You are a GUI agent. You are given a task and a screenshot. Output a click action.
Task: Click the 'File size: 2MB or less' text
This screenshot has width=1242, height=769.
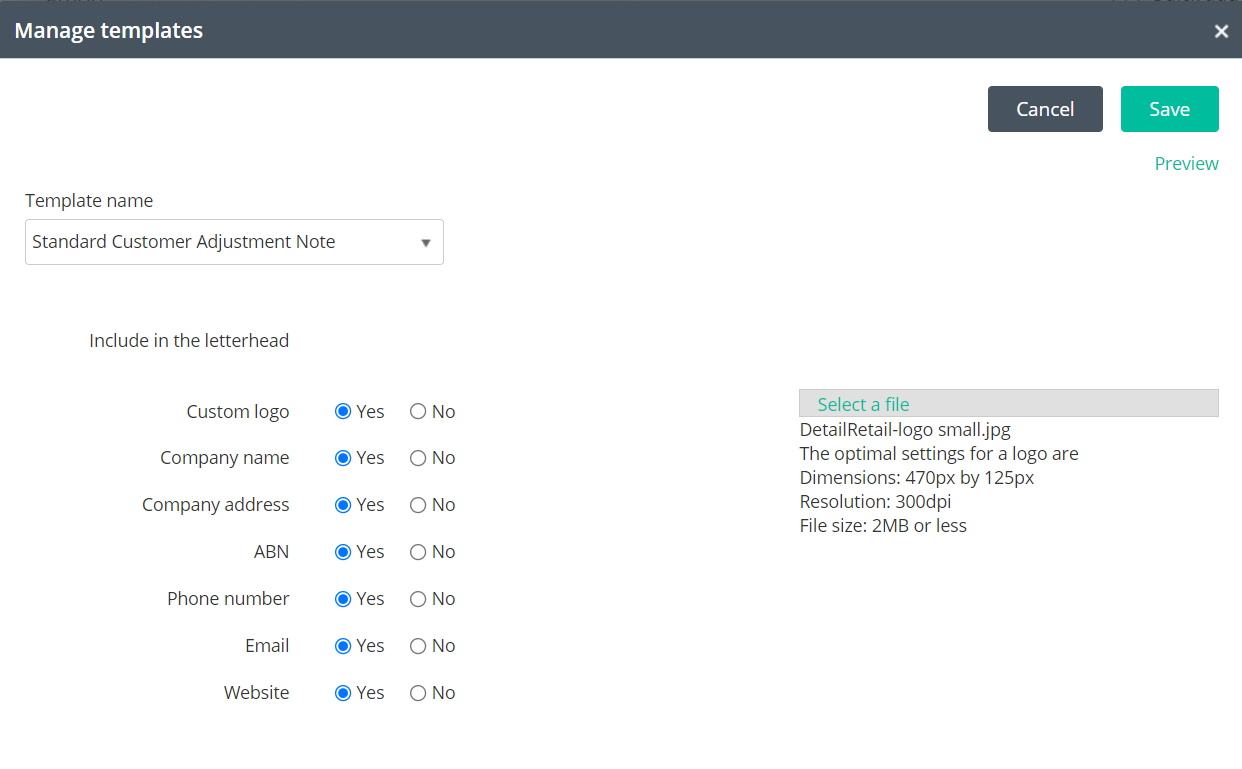(883, 526)
